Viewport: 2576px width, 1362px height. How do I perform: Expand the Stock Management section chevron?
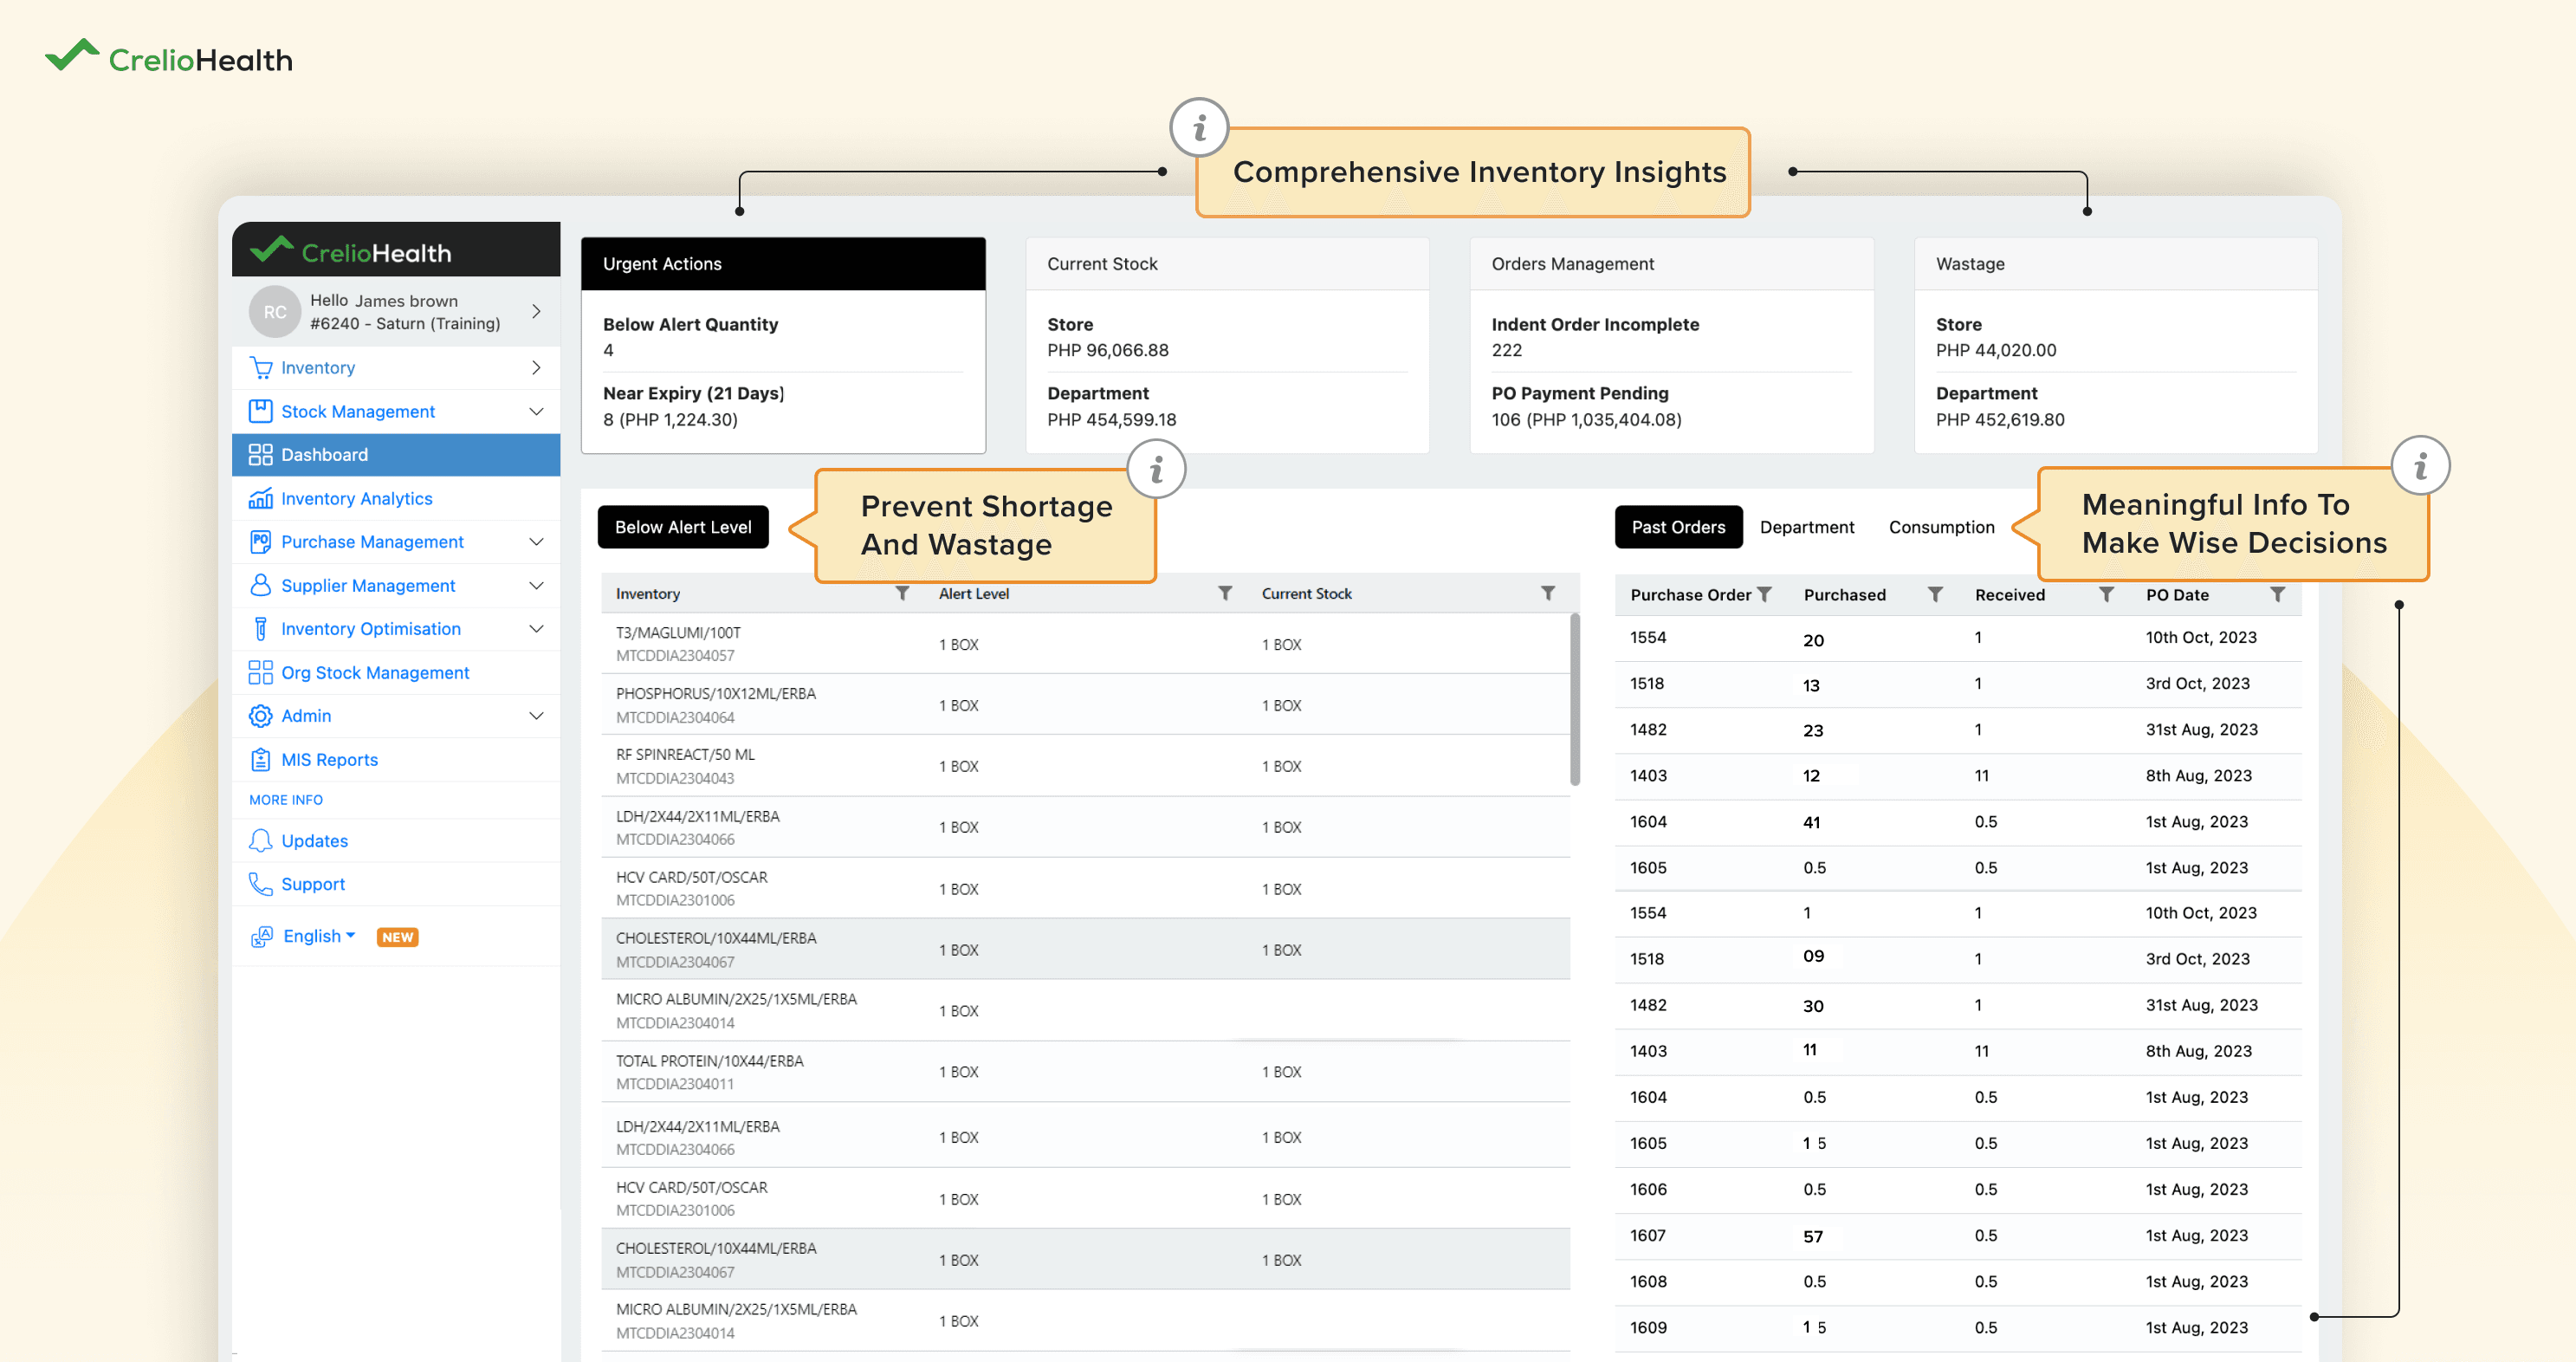point(536,411)
